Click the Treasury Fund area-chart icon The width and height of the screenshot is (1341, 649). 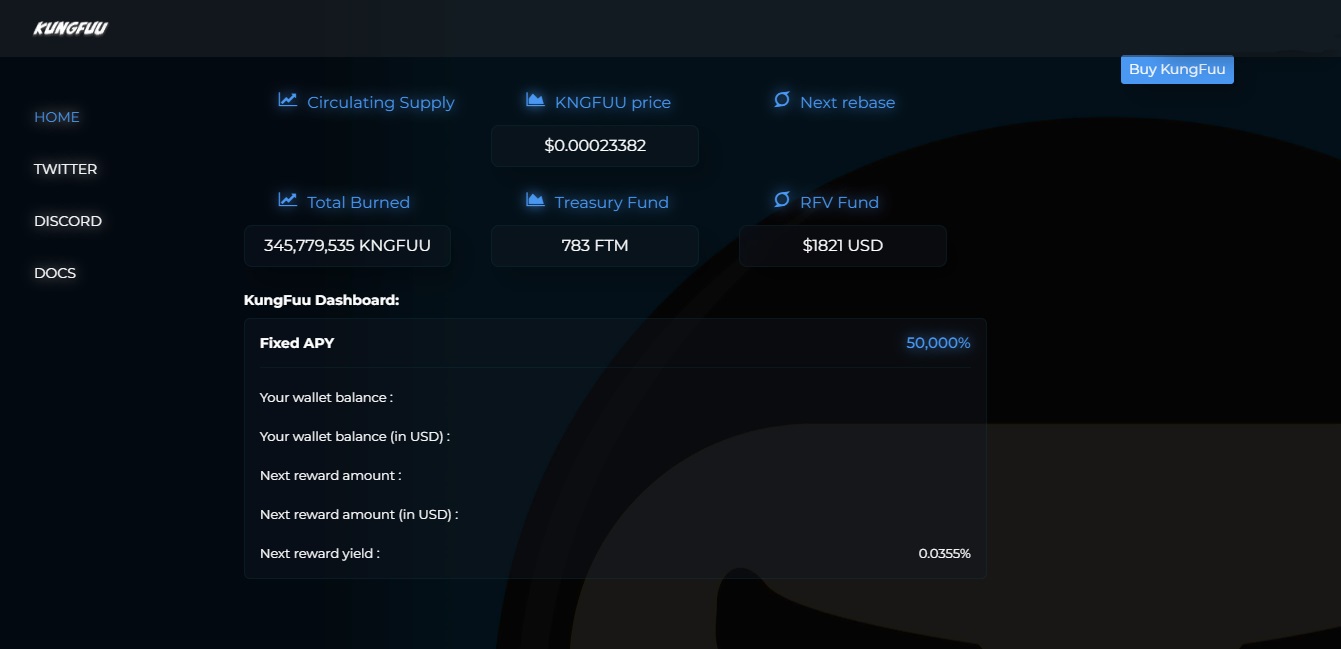point(535,200)
